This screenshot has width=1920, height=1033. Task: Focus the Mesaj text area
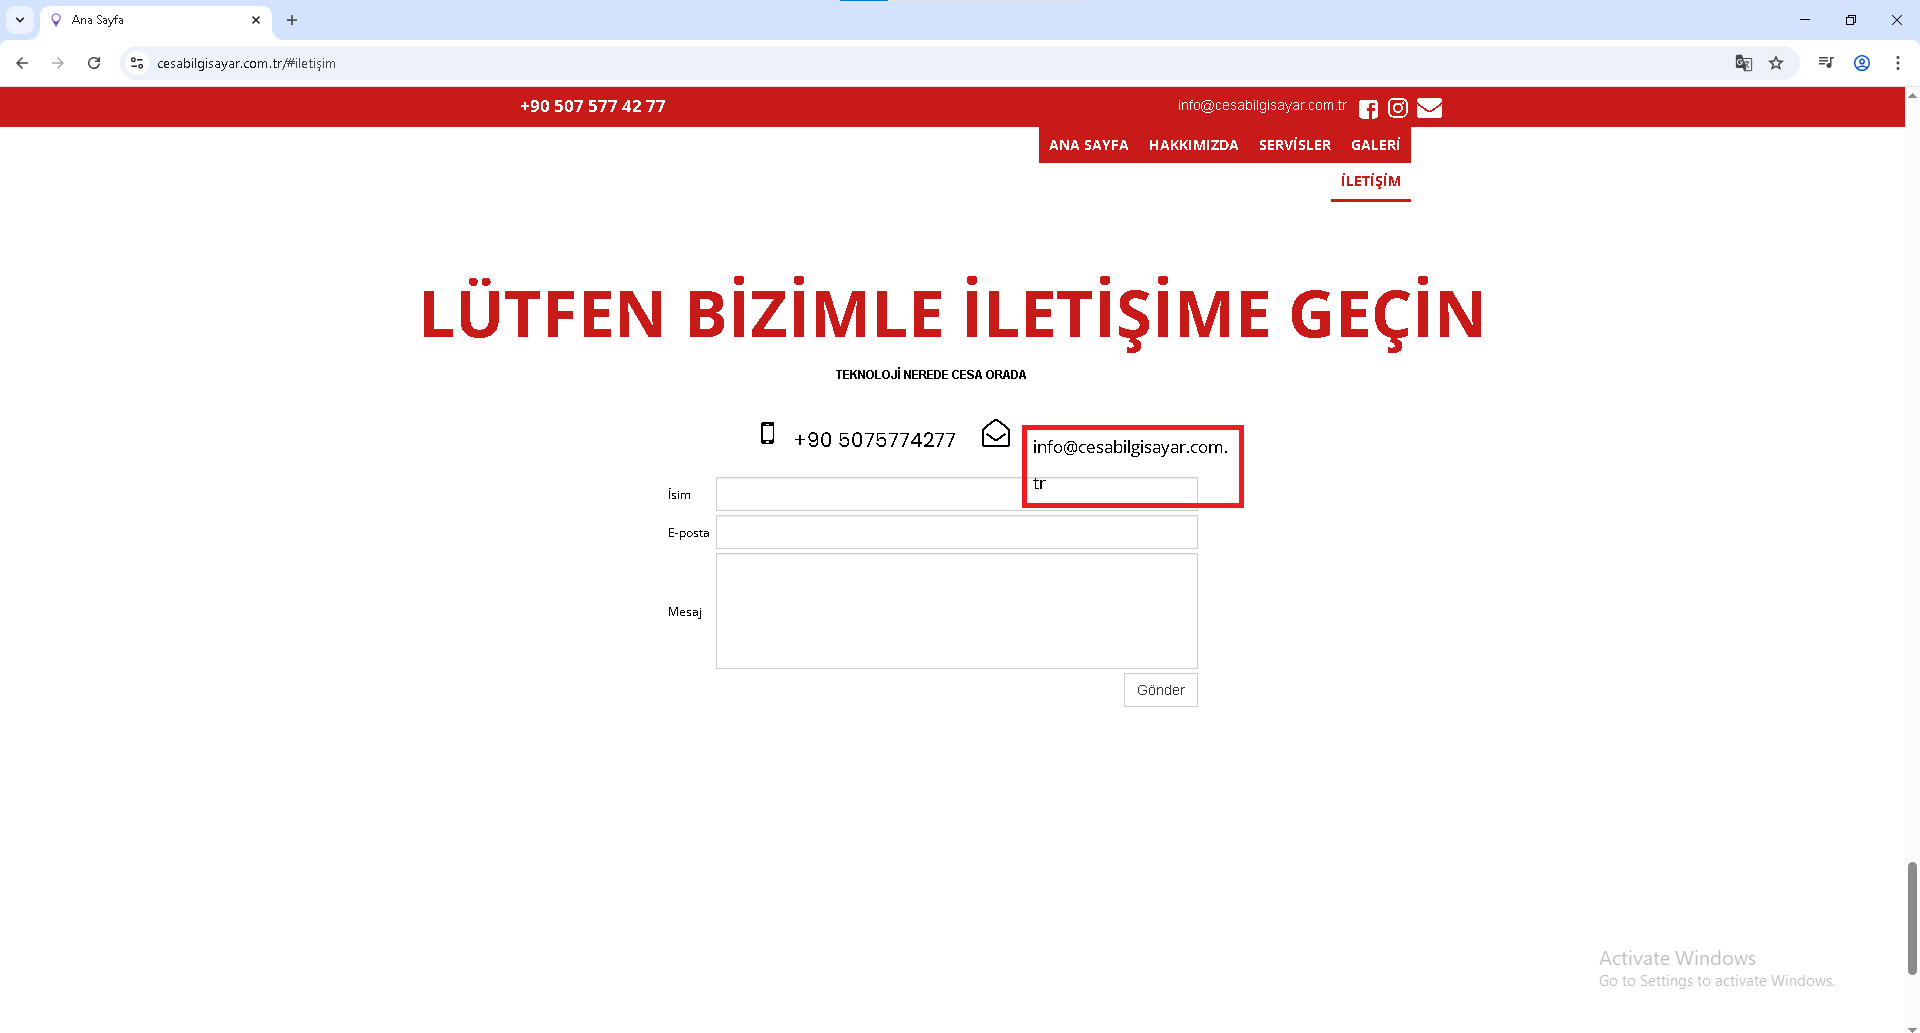pos(956,611)
